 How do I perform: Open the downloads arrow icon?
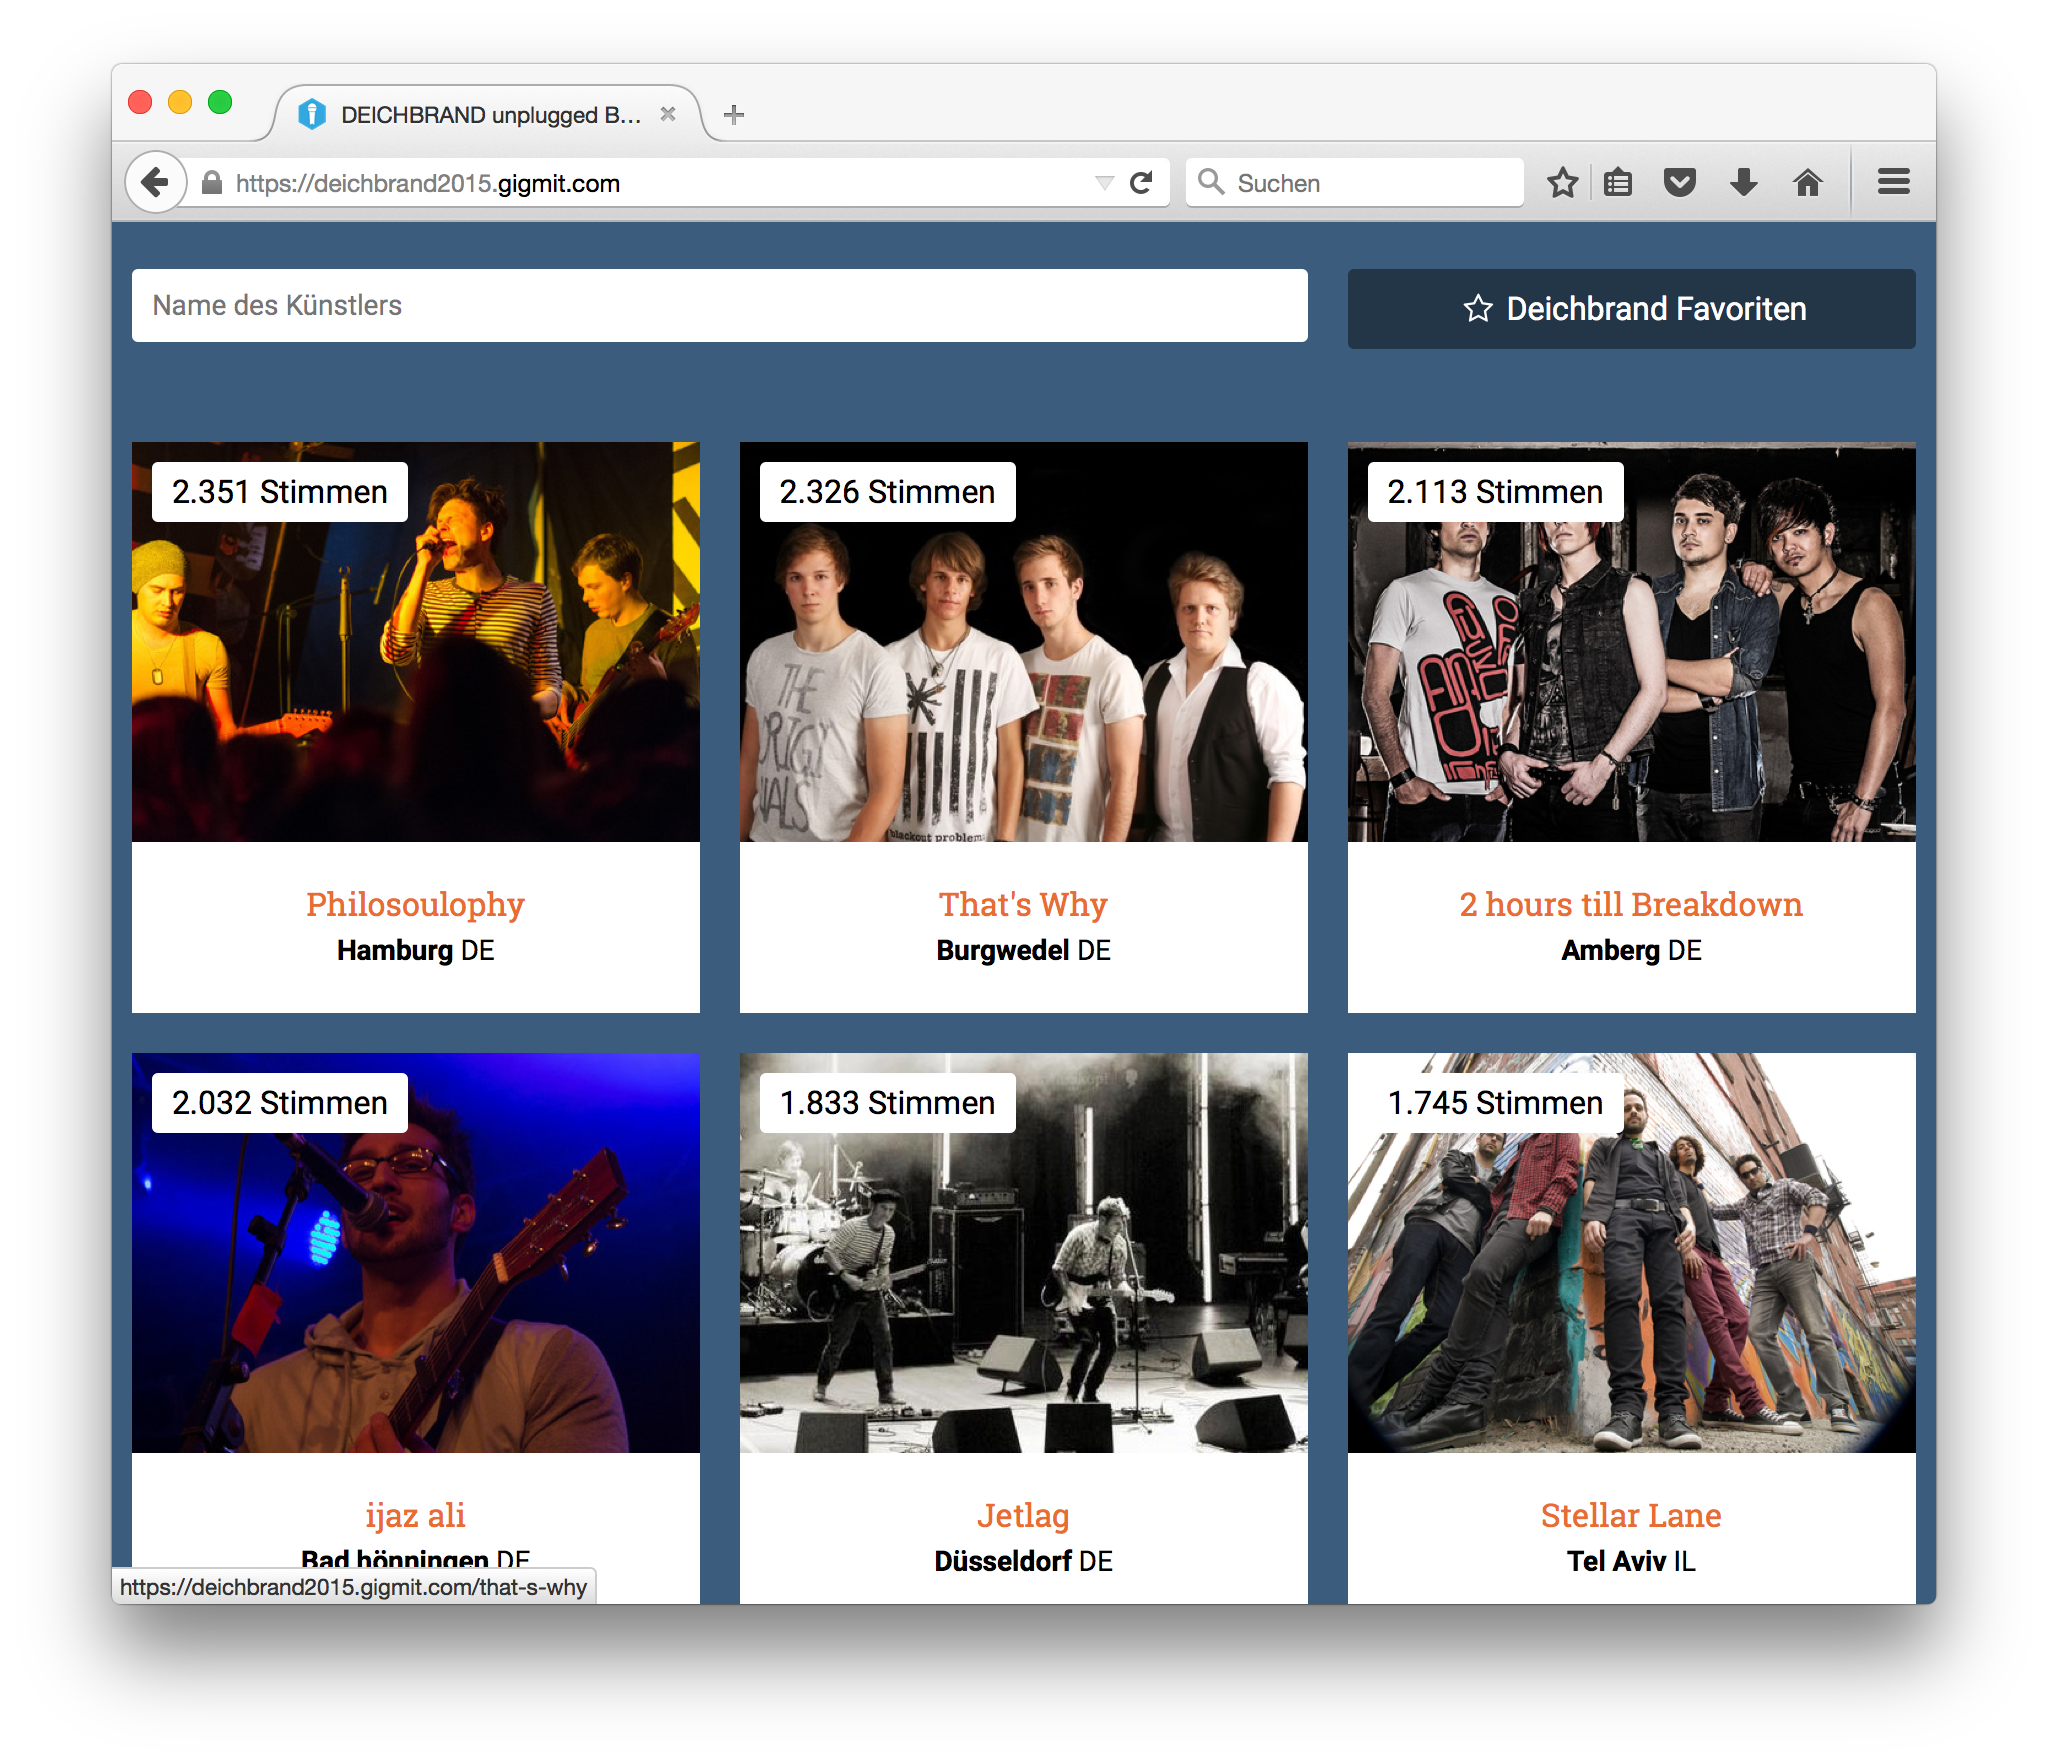1744,183
